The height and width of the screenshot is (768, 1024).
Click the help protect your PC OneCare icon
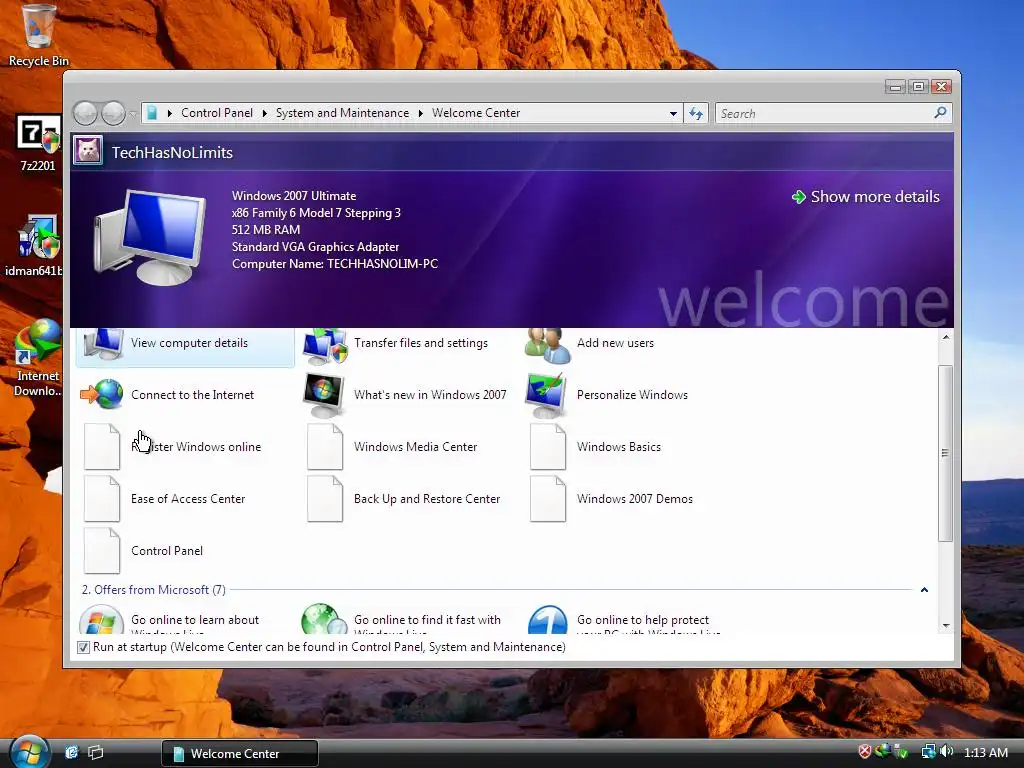click(x=547, y=620)
